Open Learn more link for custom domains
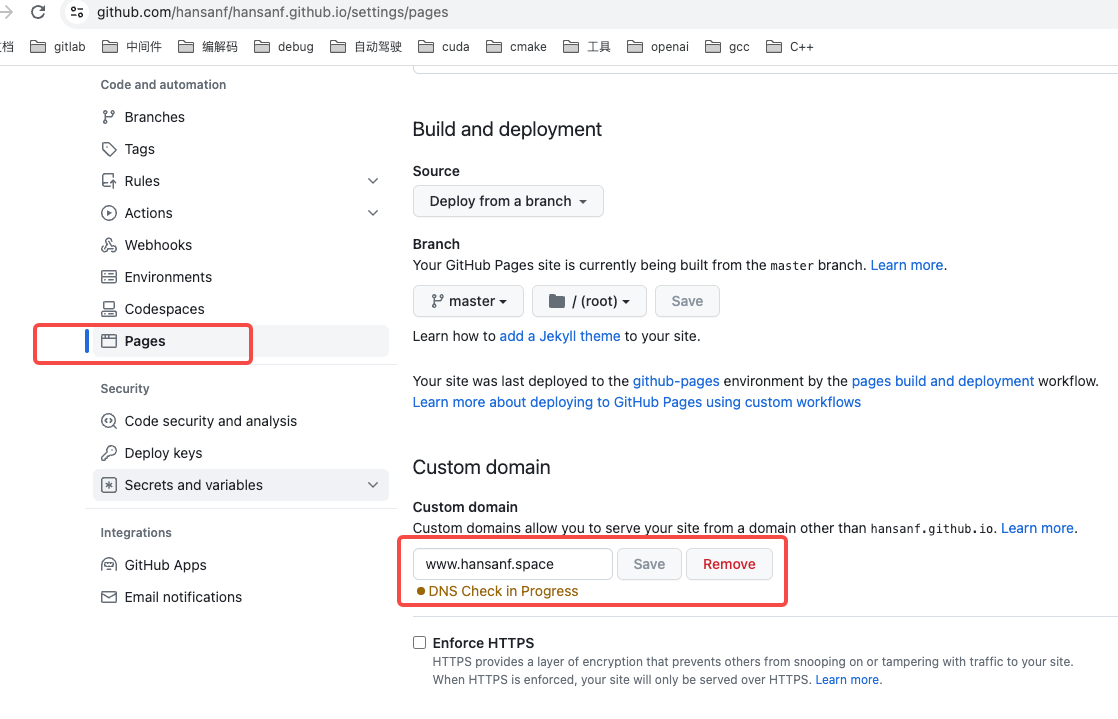1118x719 pixels. point(1037,529)
